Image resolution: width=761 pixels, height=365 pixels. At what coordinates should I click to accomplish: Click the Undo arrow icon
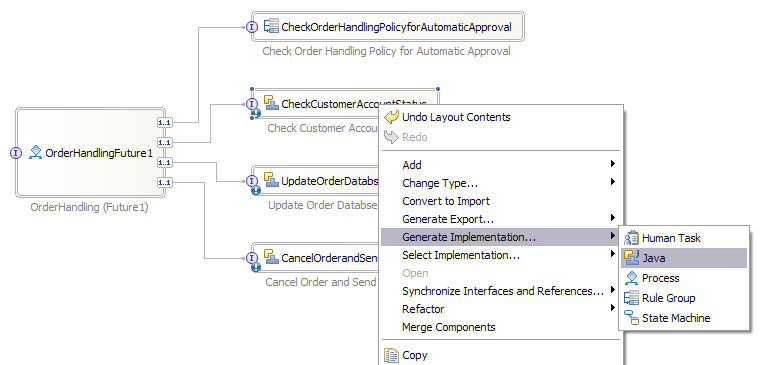click(391, 117)
